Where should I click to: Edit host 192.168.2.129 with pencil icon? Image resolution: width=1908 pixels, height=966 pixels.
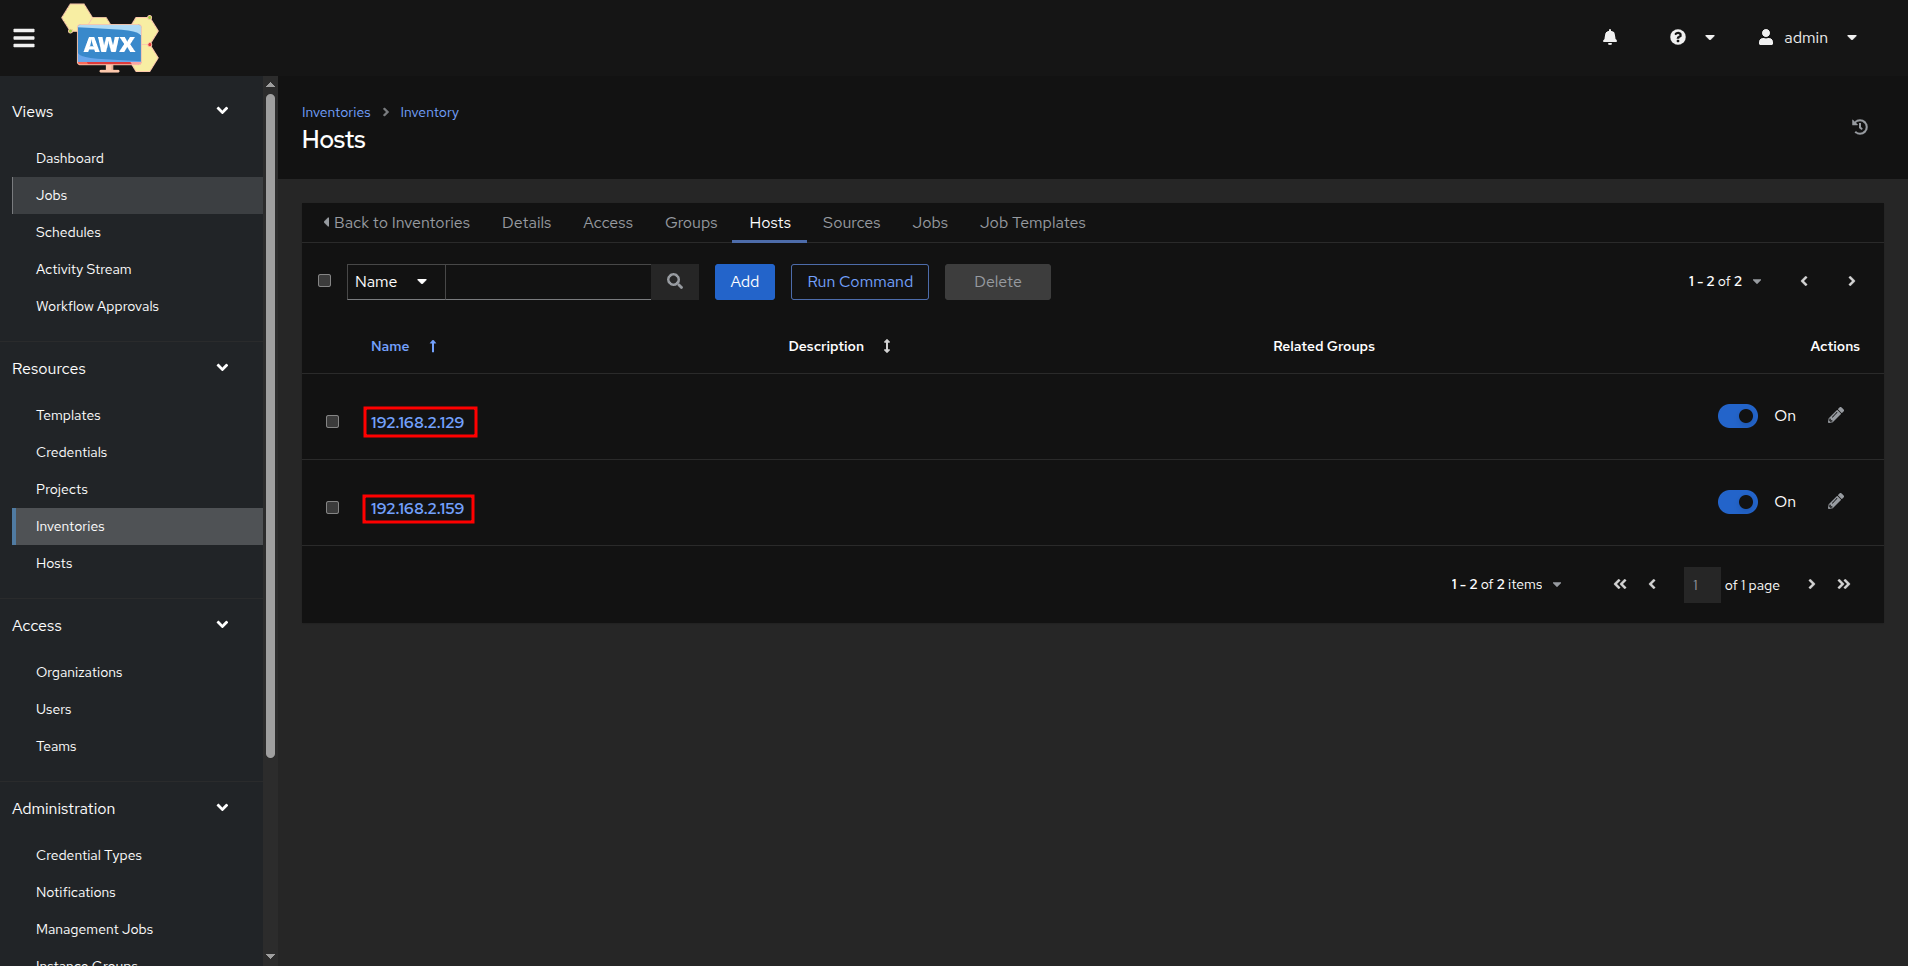1835,416
